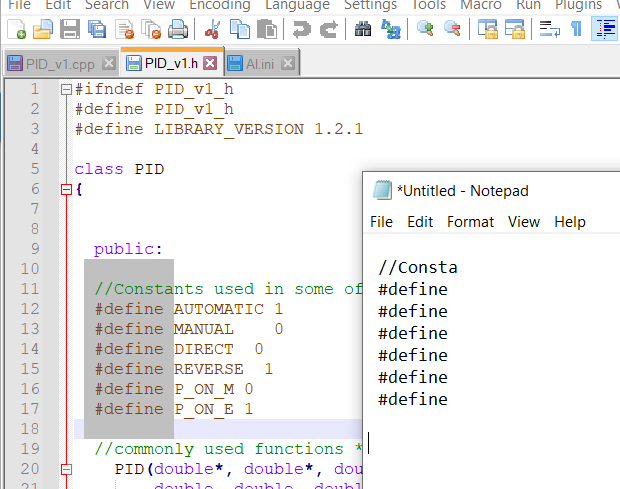The width and height of the screenshot is (620, 489).
Task: Click the '*Untitled - Notepad' title text
Action: click(463, 191)
